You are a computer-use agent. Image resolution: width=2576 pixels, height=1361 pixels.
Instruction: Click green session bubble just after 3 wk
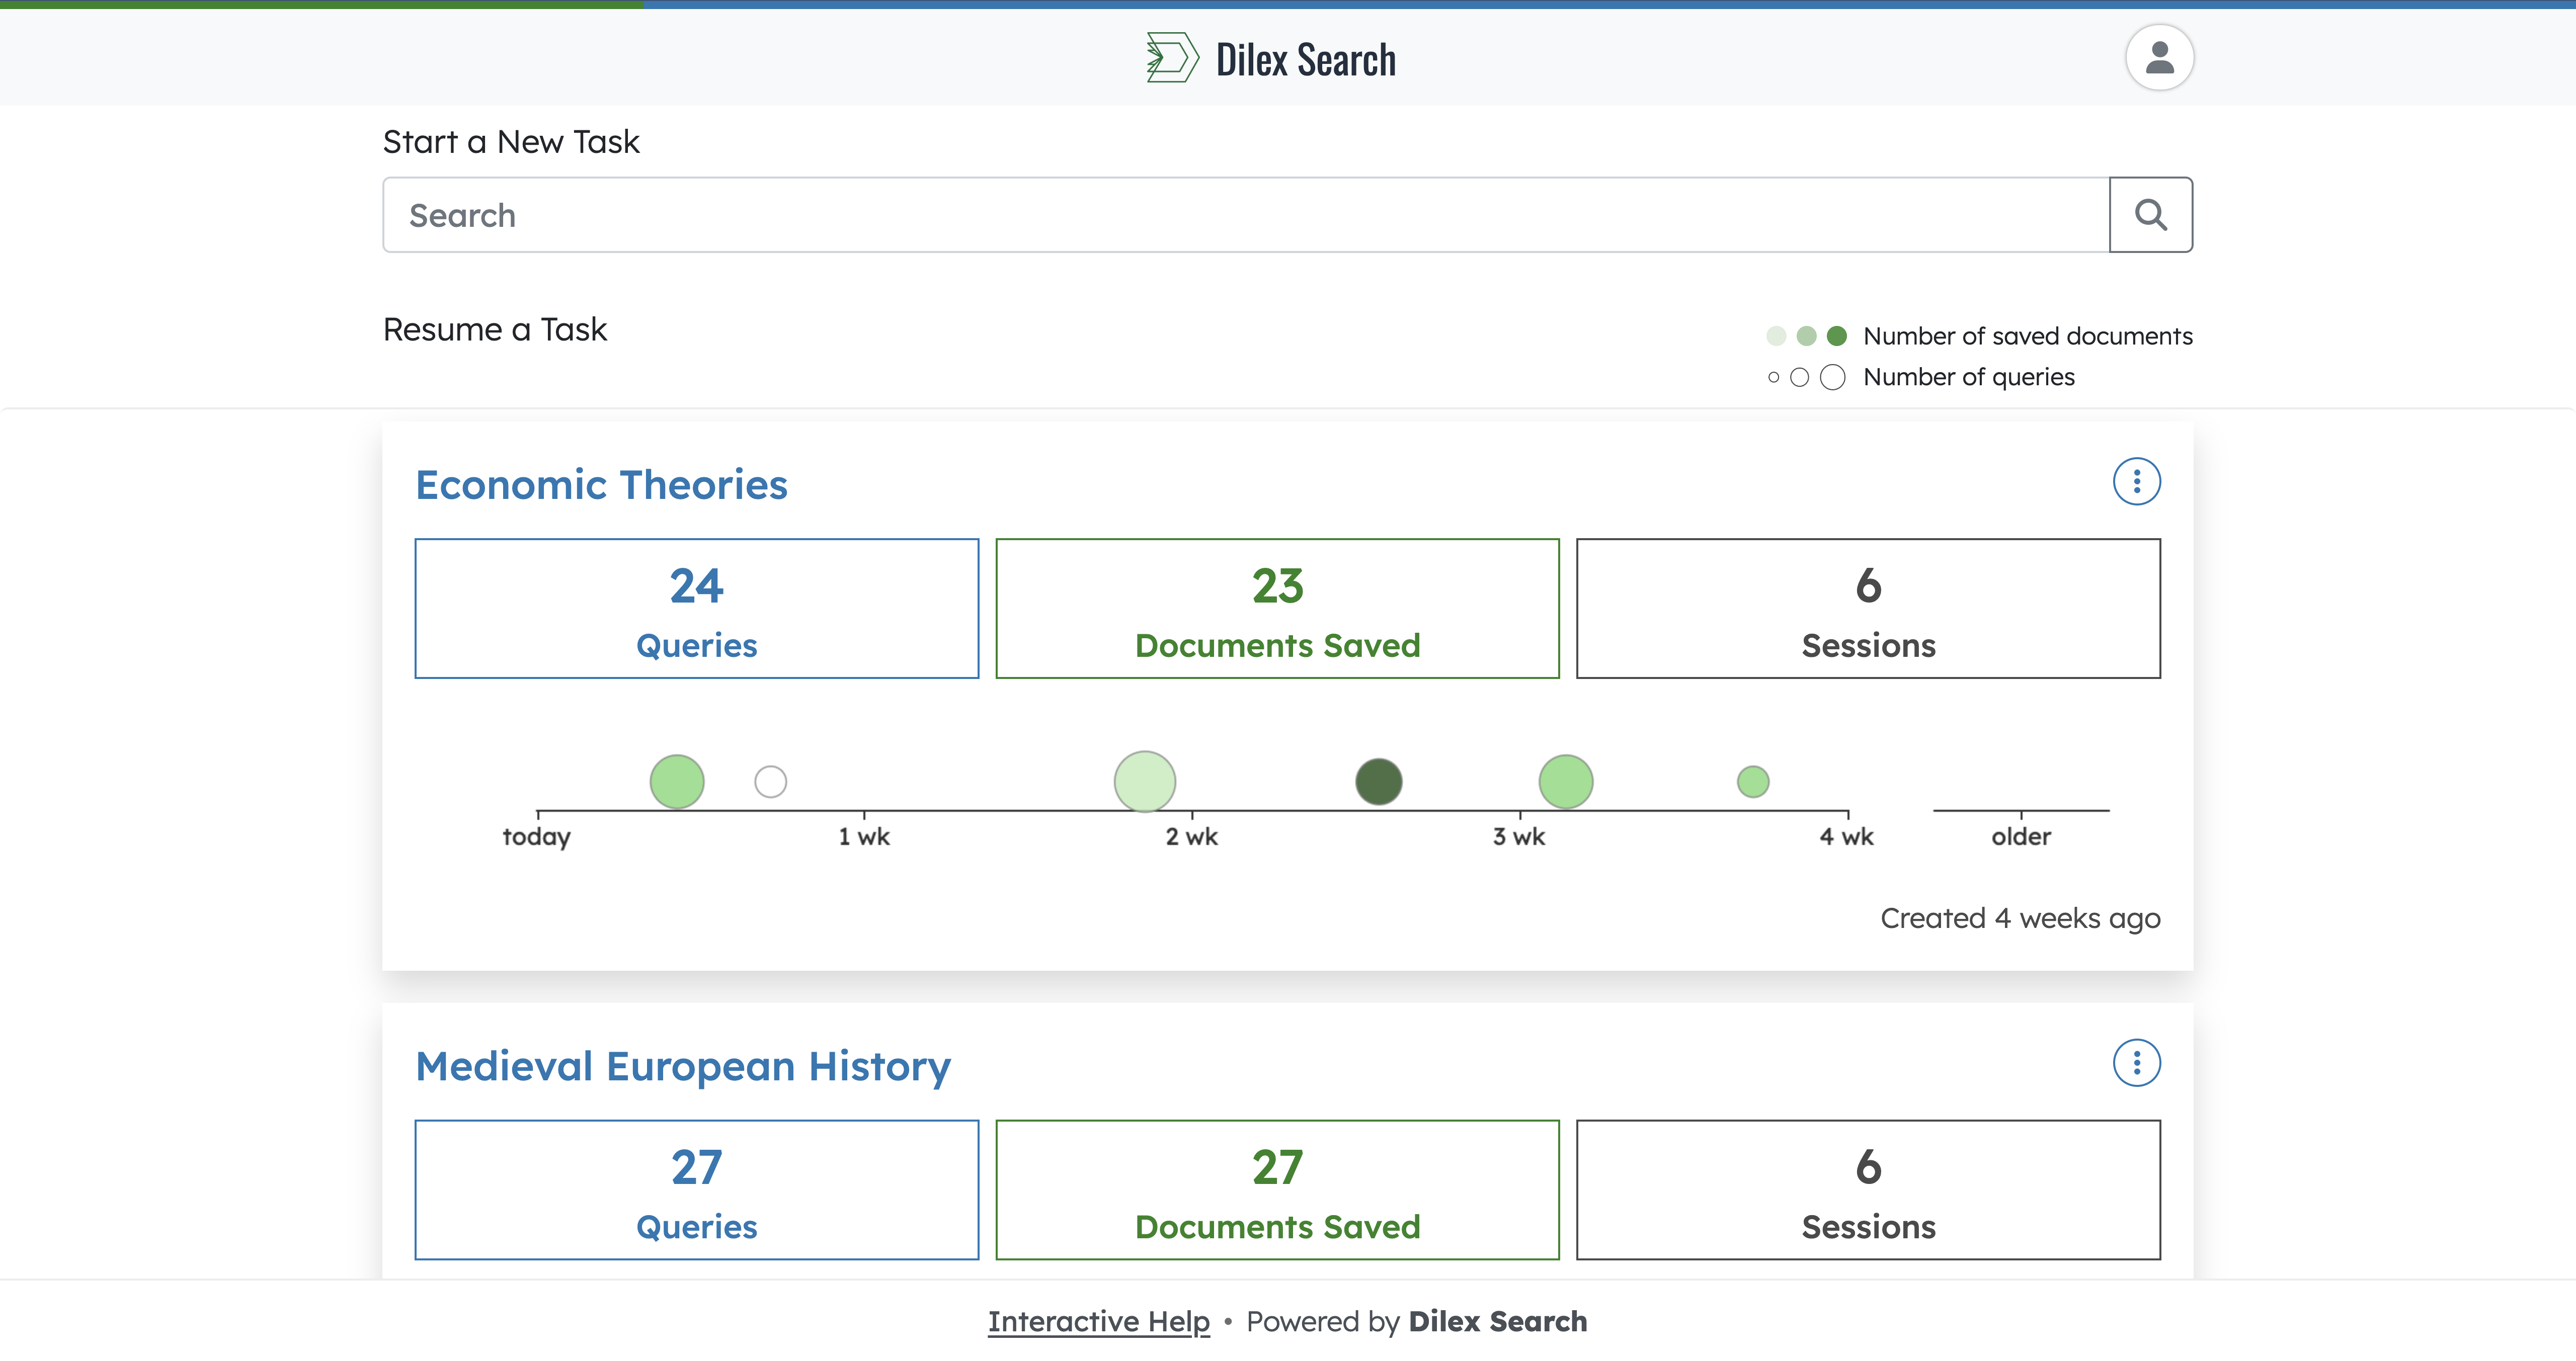pos(1565,781)
